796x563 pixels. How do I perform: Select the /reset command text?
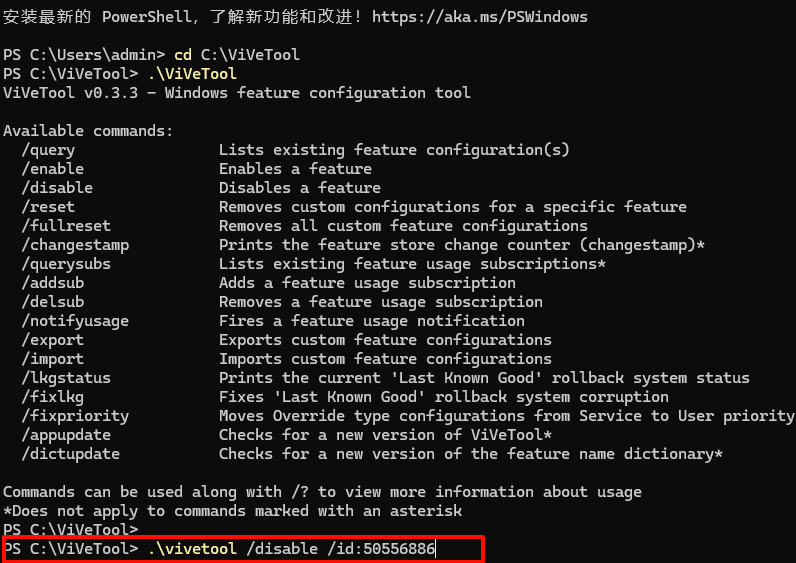click(48, 207)
